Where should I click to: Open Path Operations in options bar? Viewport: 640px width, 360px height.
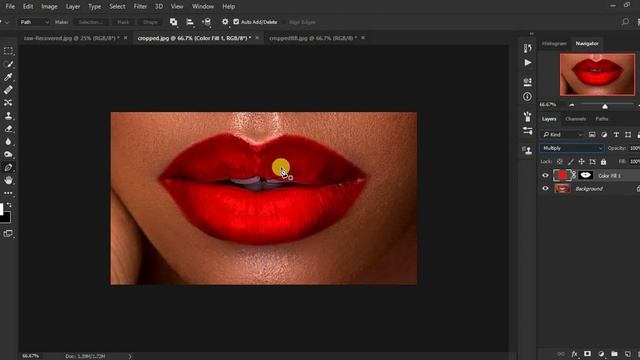click(173, 22)
